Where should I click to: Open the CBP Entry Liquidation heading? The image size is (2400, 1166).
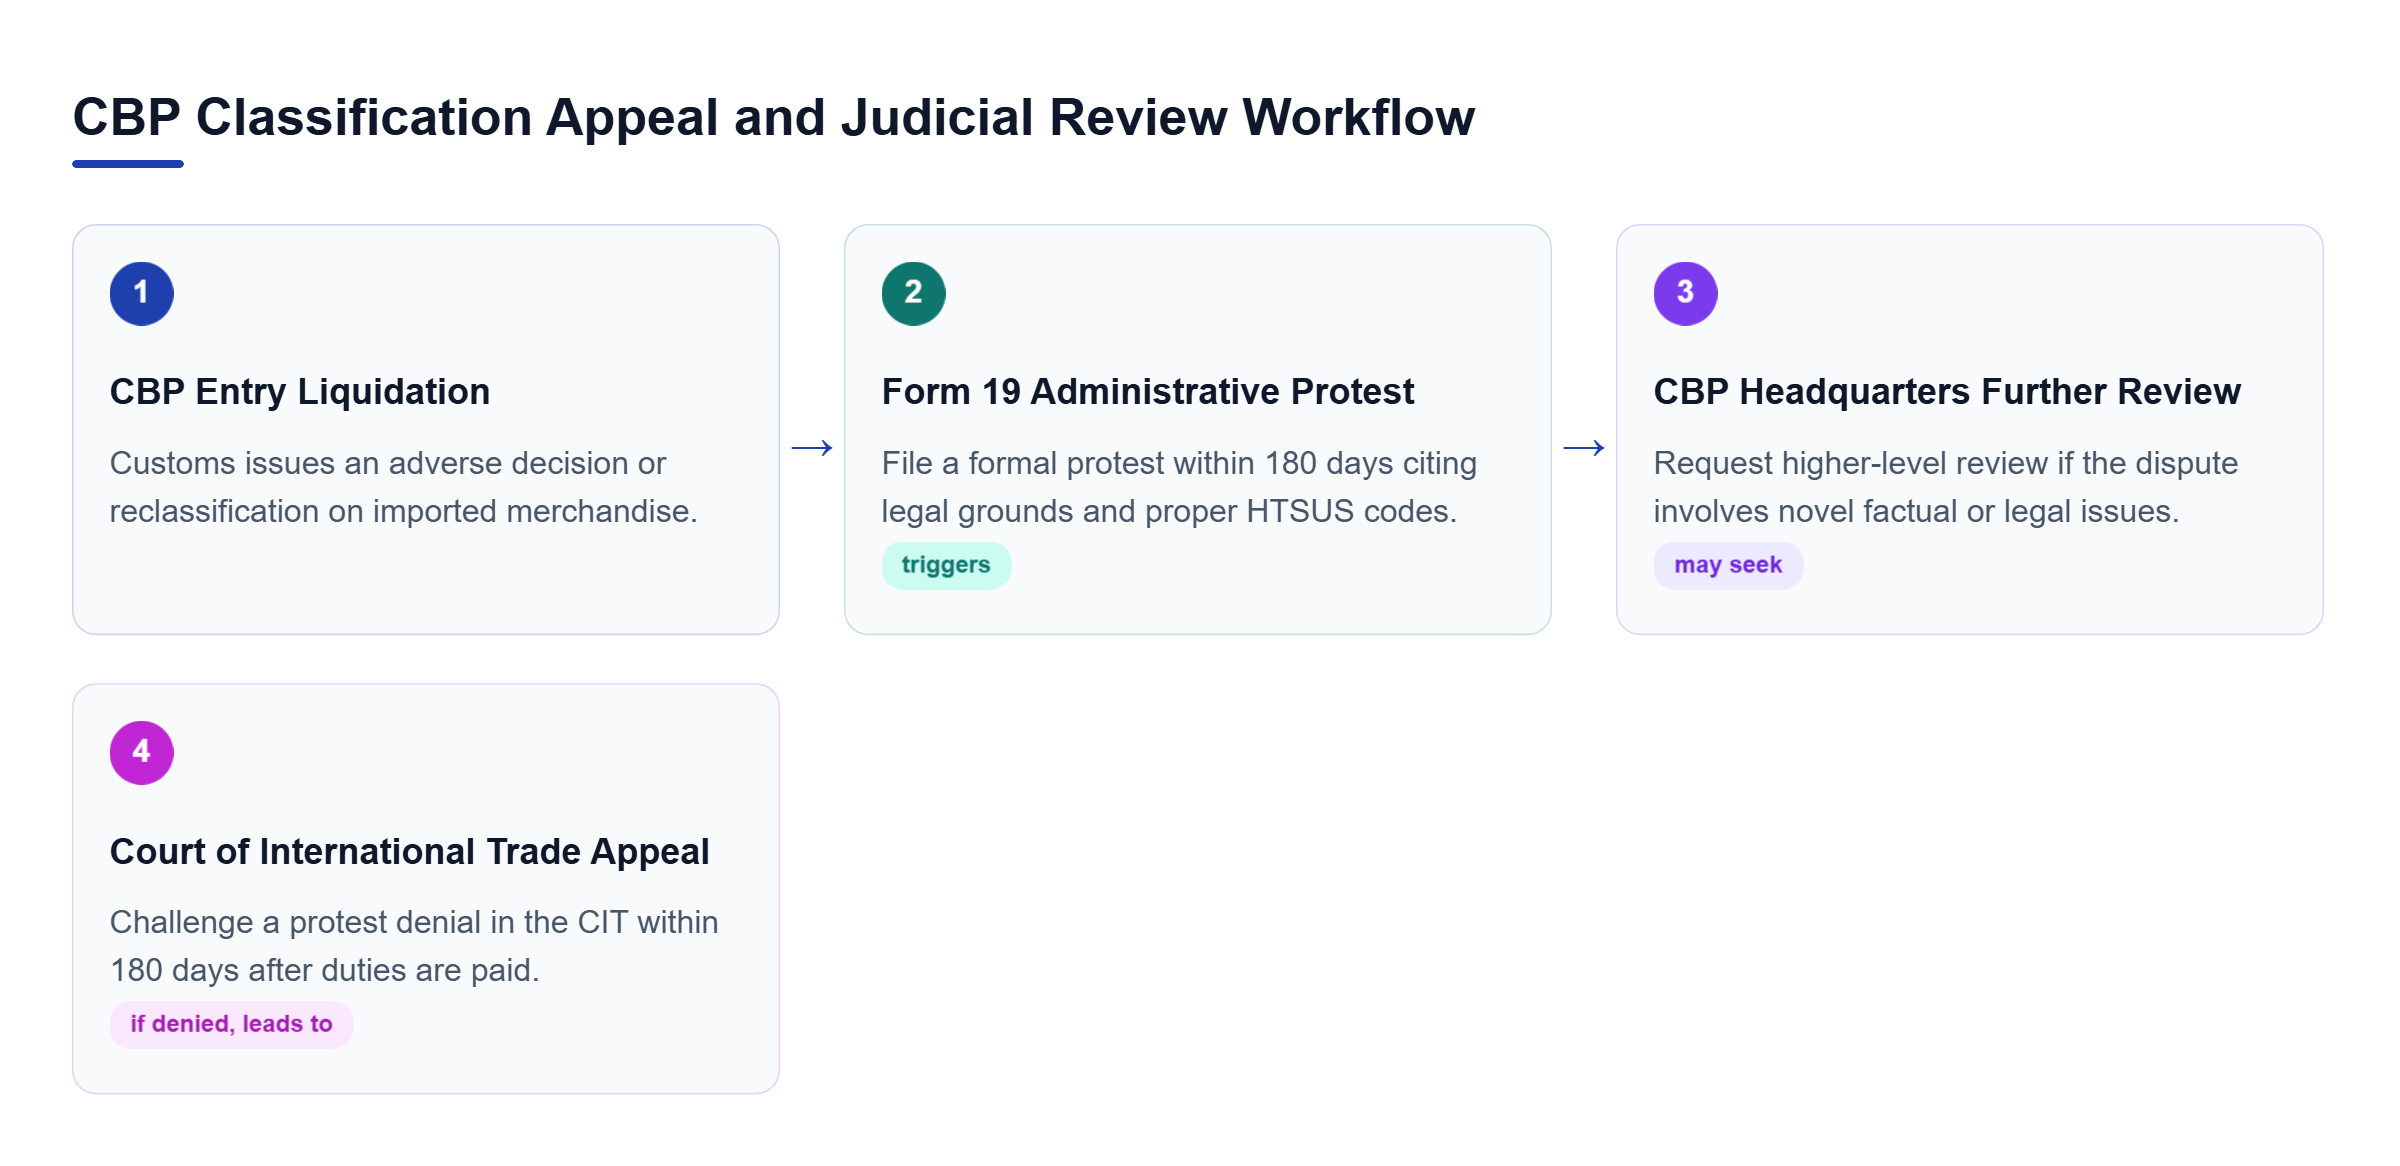click(299, 391)
